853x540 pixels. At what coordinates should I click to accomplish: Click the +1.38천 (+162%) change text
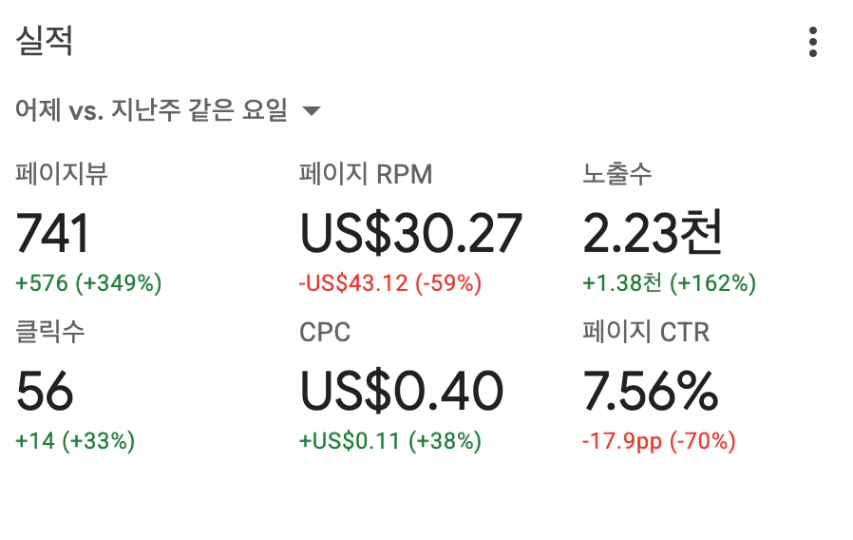click(669, 283)
